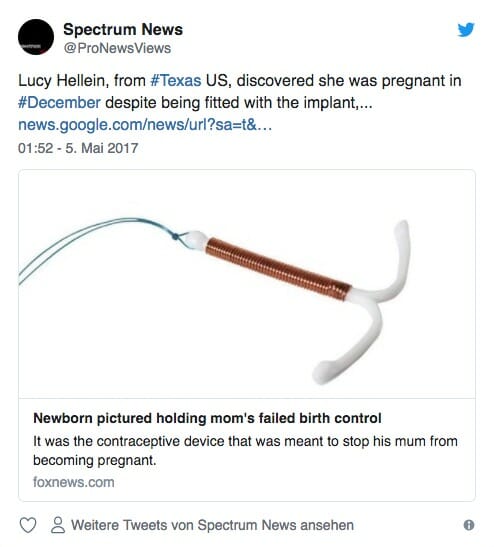Click the IUD image in link card
Screen dimensions: 494x547
(x=247, y=284)
